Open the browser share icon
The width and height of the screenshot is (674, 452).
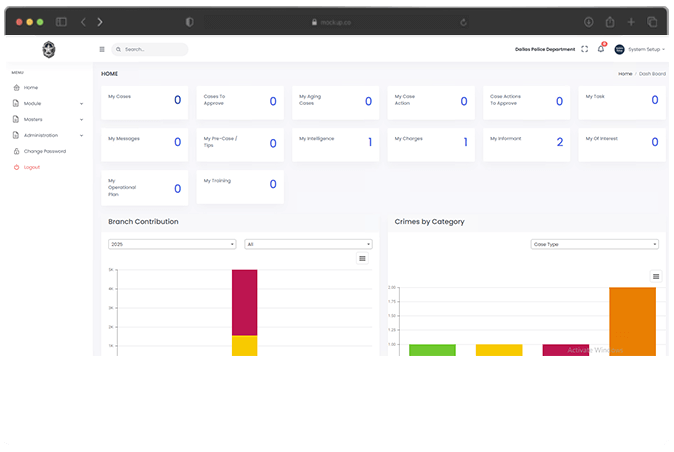(x=609, y=21)
